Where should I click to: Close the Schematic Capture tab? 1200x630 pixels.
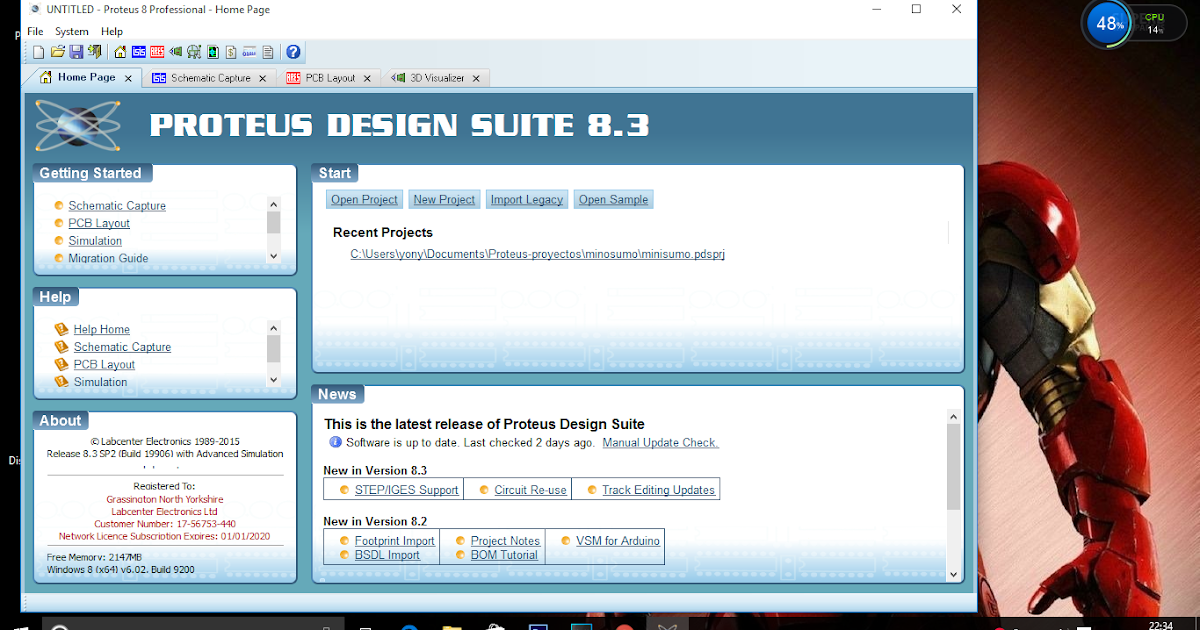click(263, 78)
